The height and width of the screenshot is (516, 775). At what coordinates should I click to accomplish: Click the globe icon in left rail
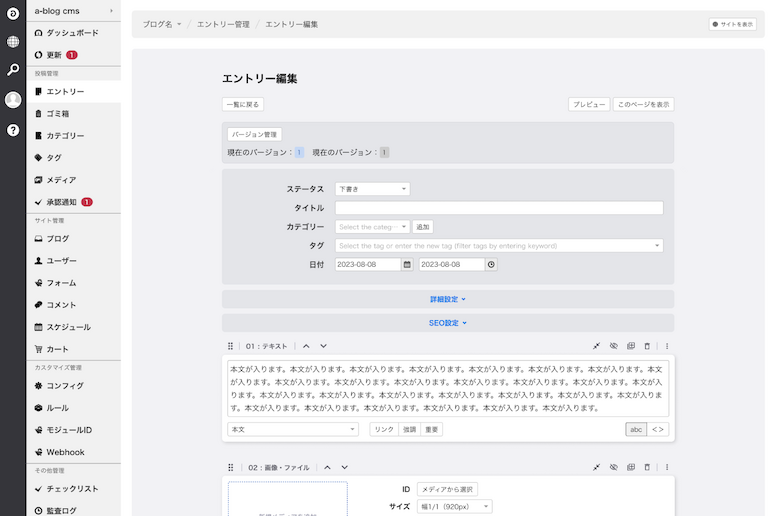[x=13, y=42]
